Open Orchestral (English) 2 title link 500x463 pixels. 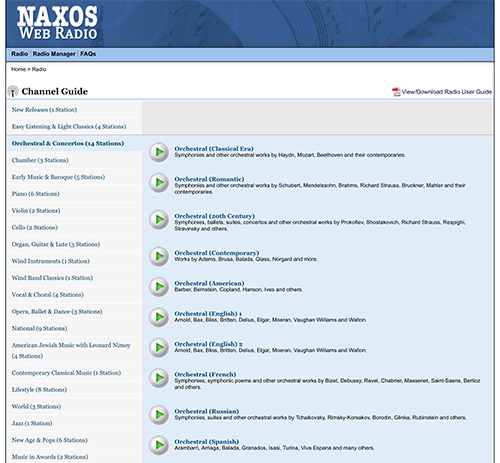(208, 344)
